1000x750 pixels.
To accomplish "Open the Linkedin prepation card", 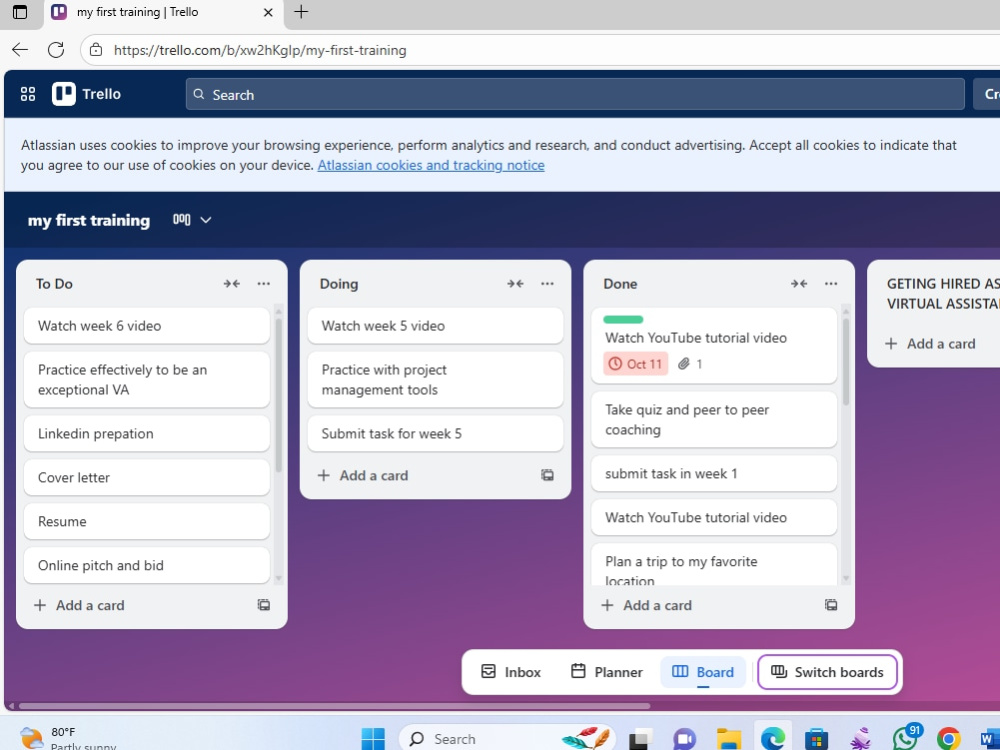I will click(x=147, y=434).
